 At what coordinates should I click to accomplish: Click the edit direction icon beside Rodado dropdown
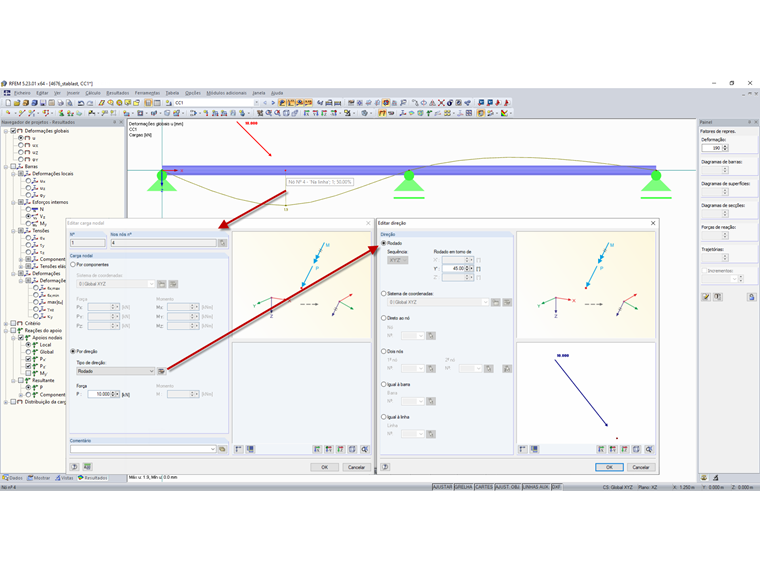(x=161, y=371)
